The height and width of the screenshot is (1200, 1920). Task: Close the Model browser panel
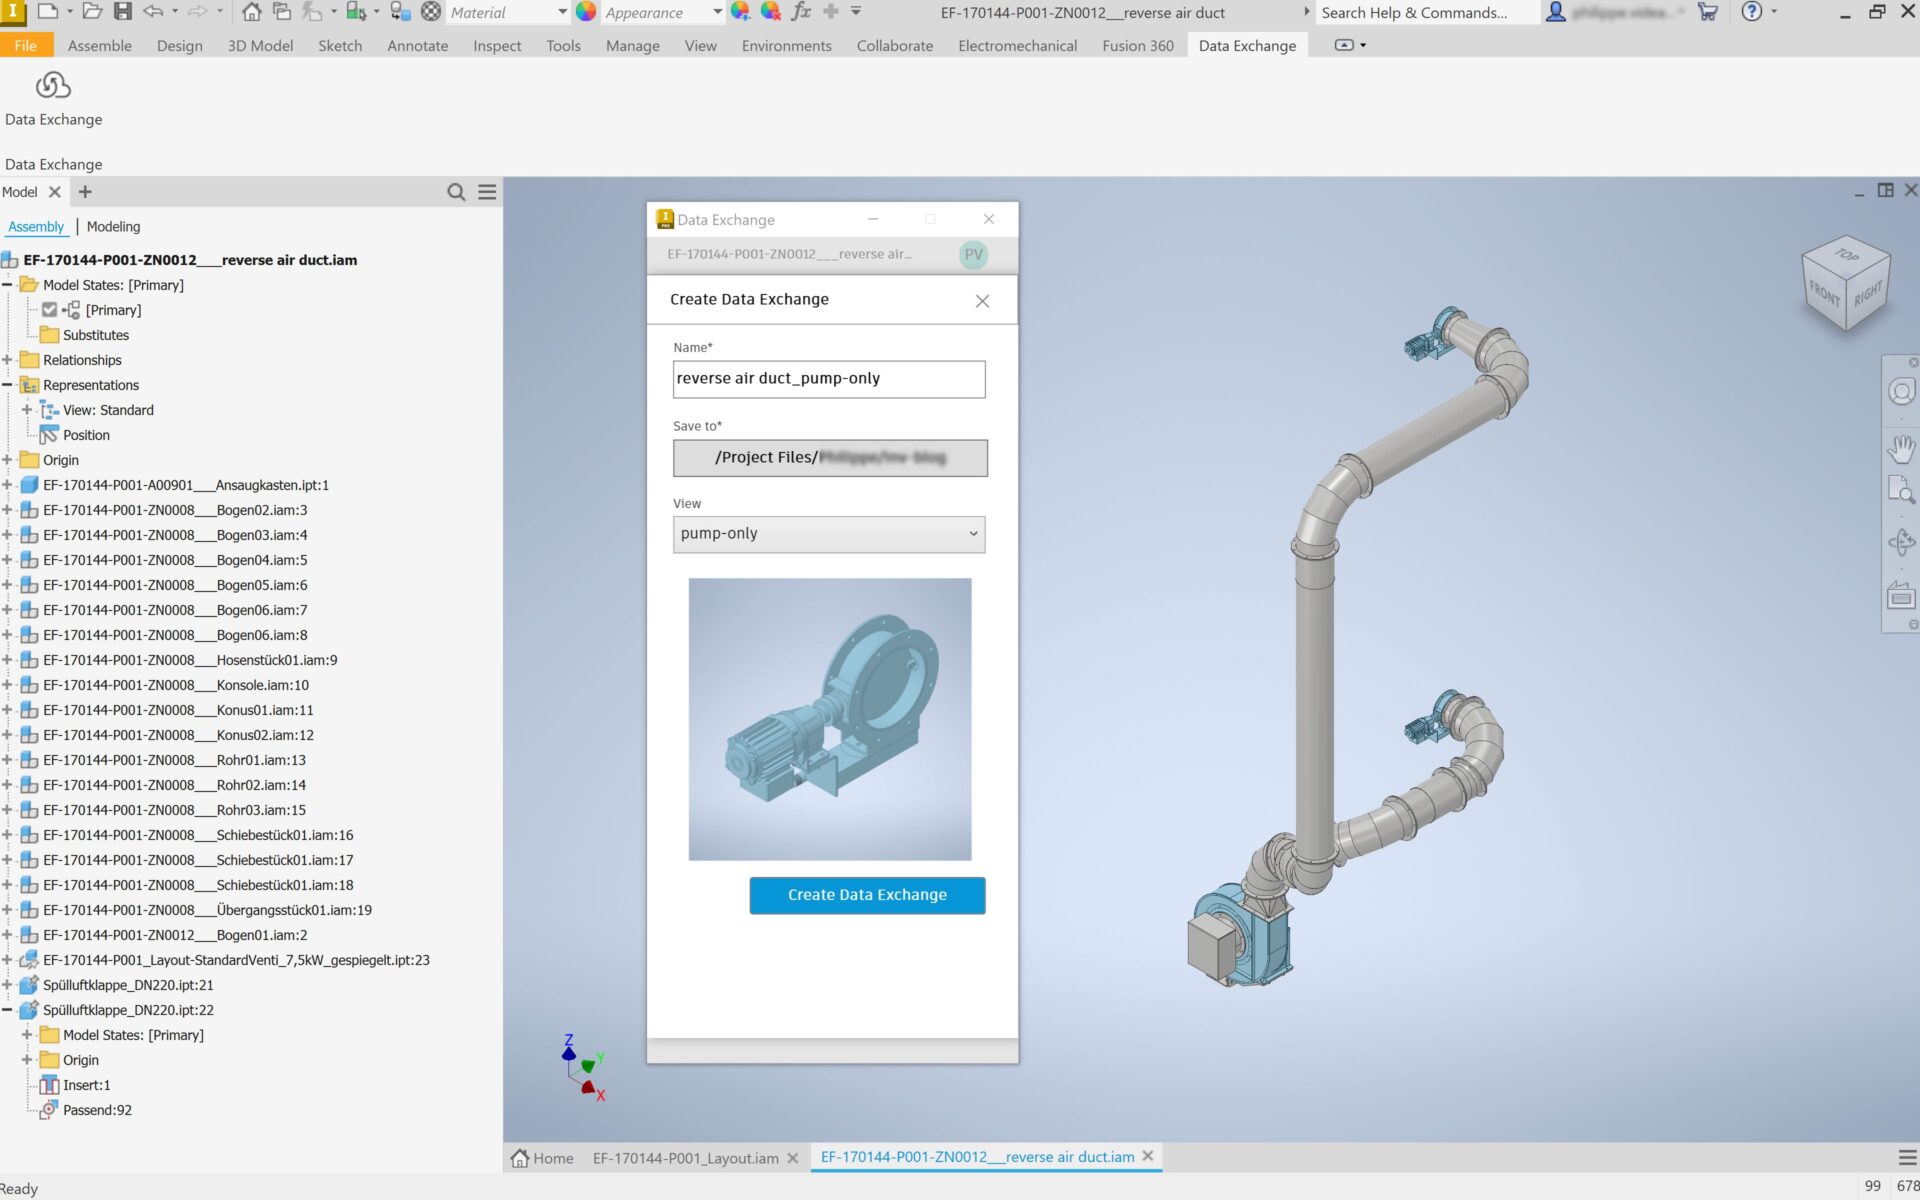[x=55, y=192]
